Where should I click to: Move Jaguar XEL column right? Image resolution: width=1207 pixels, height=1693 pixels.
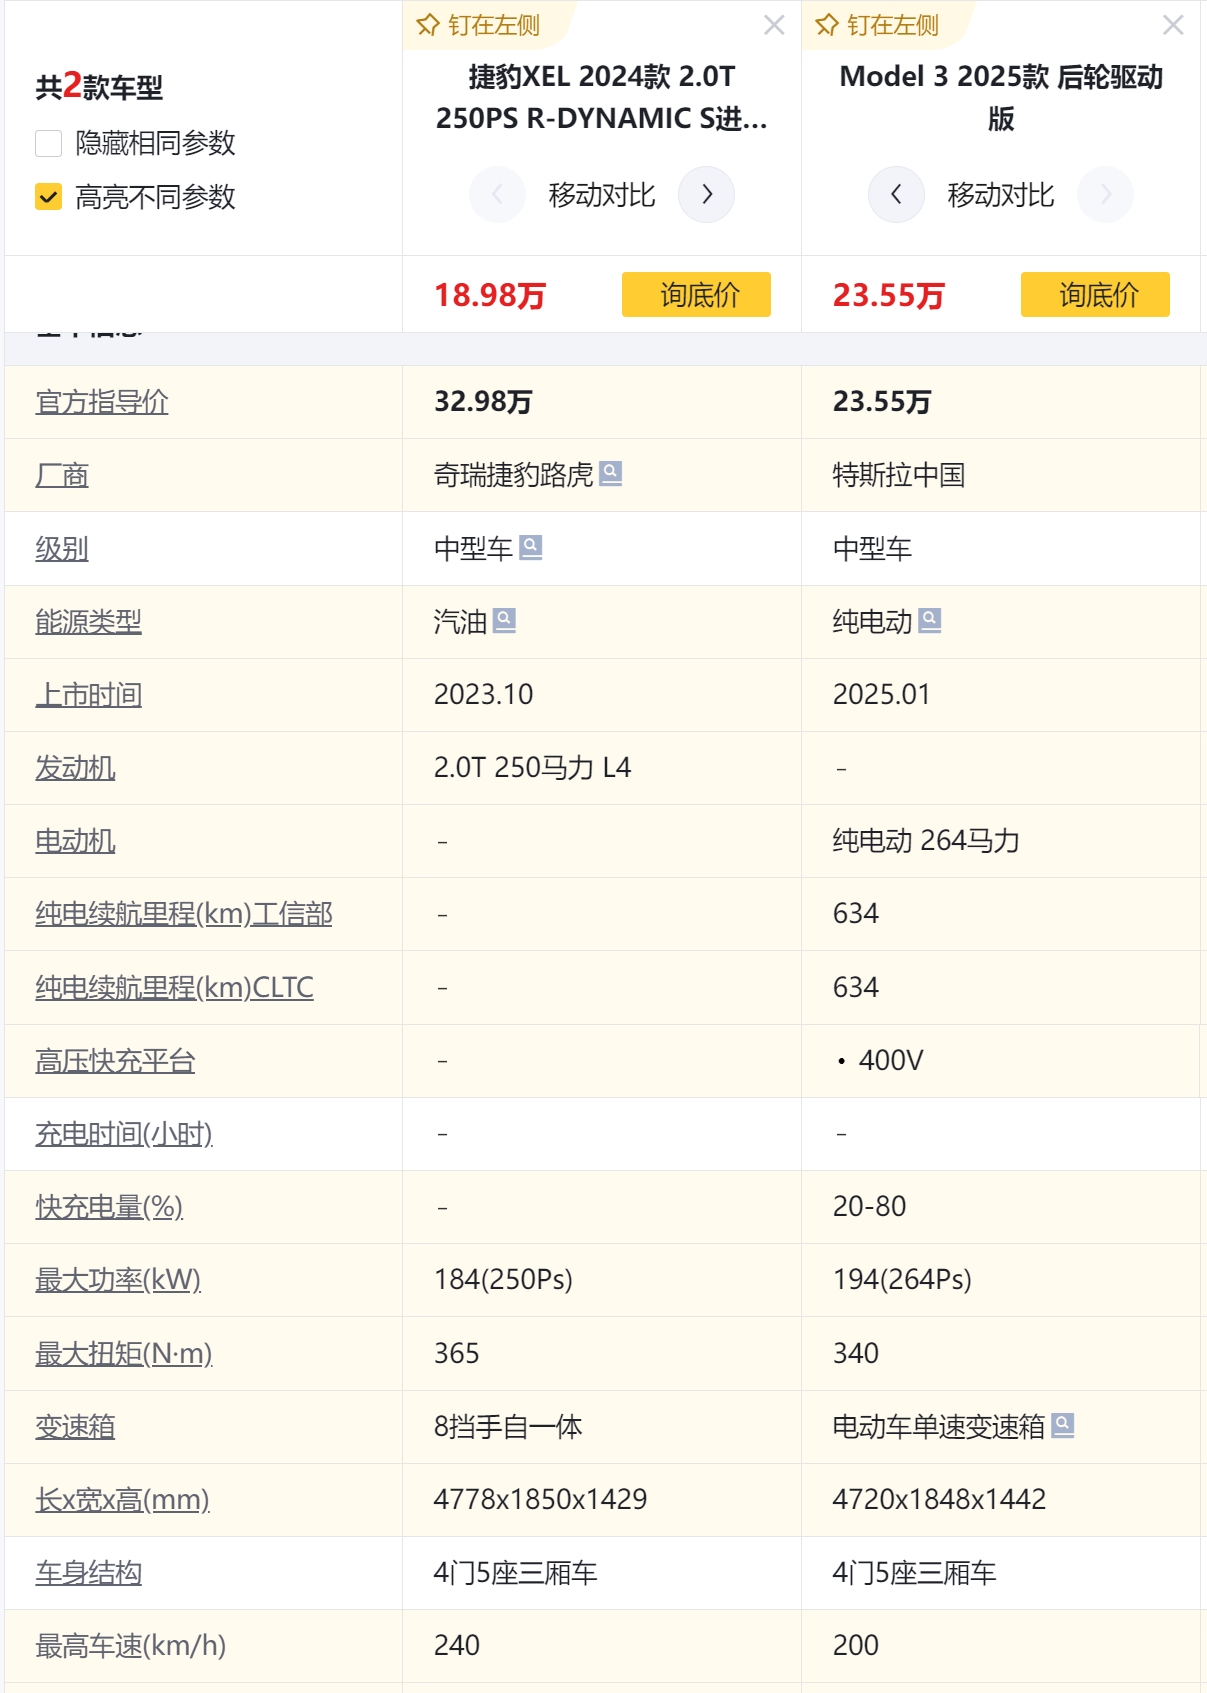point(706,194)
